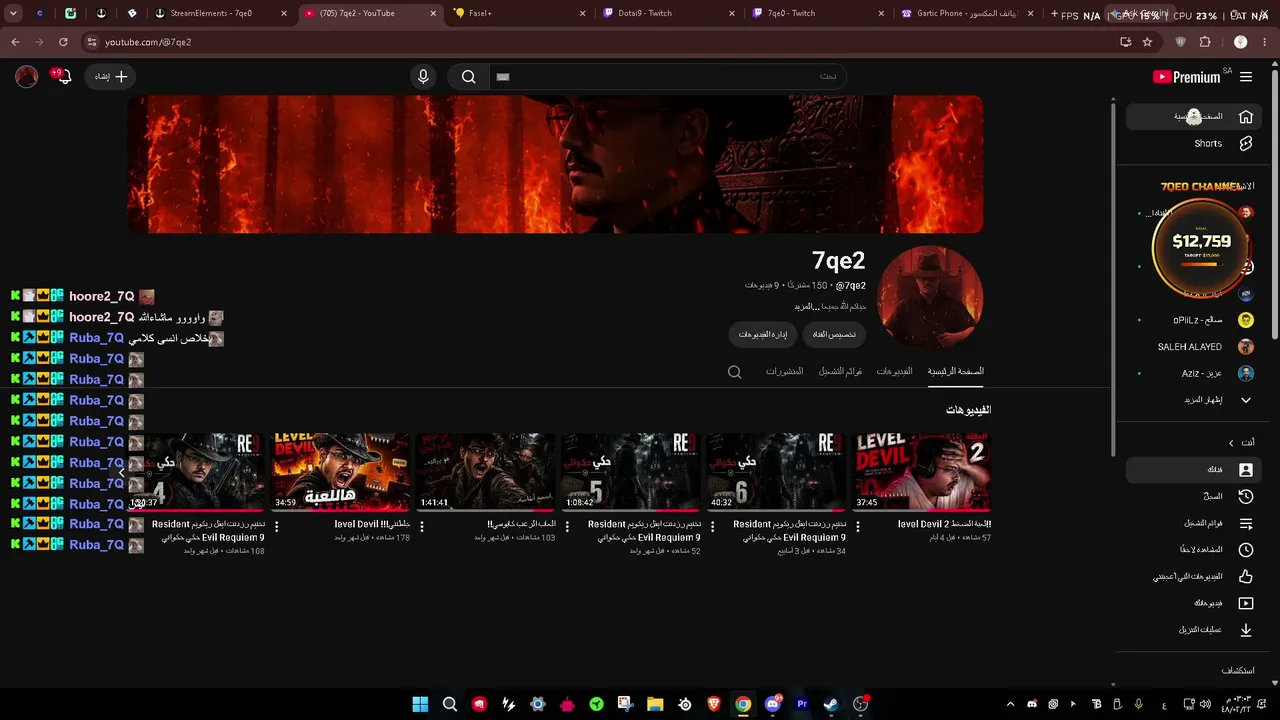Open the oPiiLz subscription channel
Screen dimensions: 1280x720
tap(1192, 320)
